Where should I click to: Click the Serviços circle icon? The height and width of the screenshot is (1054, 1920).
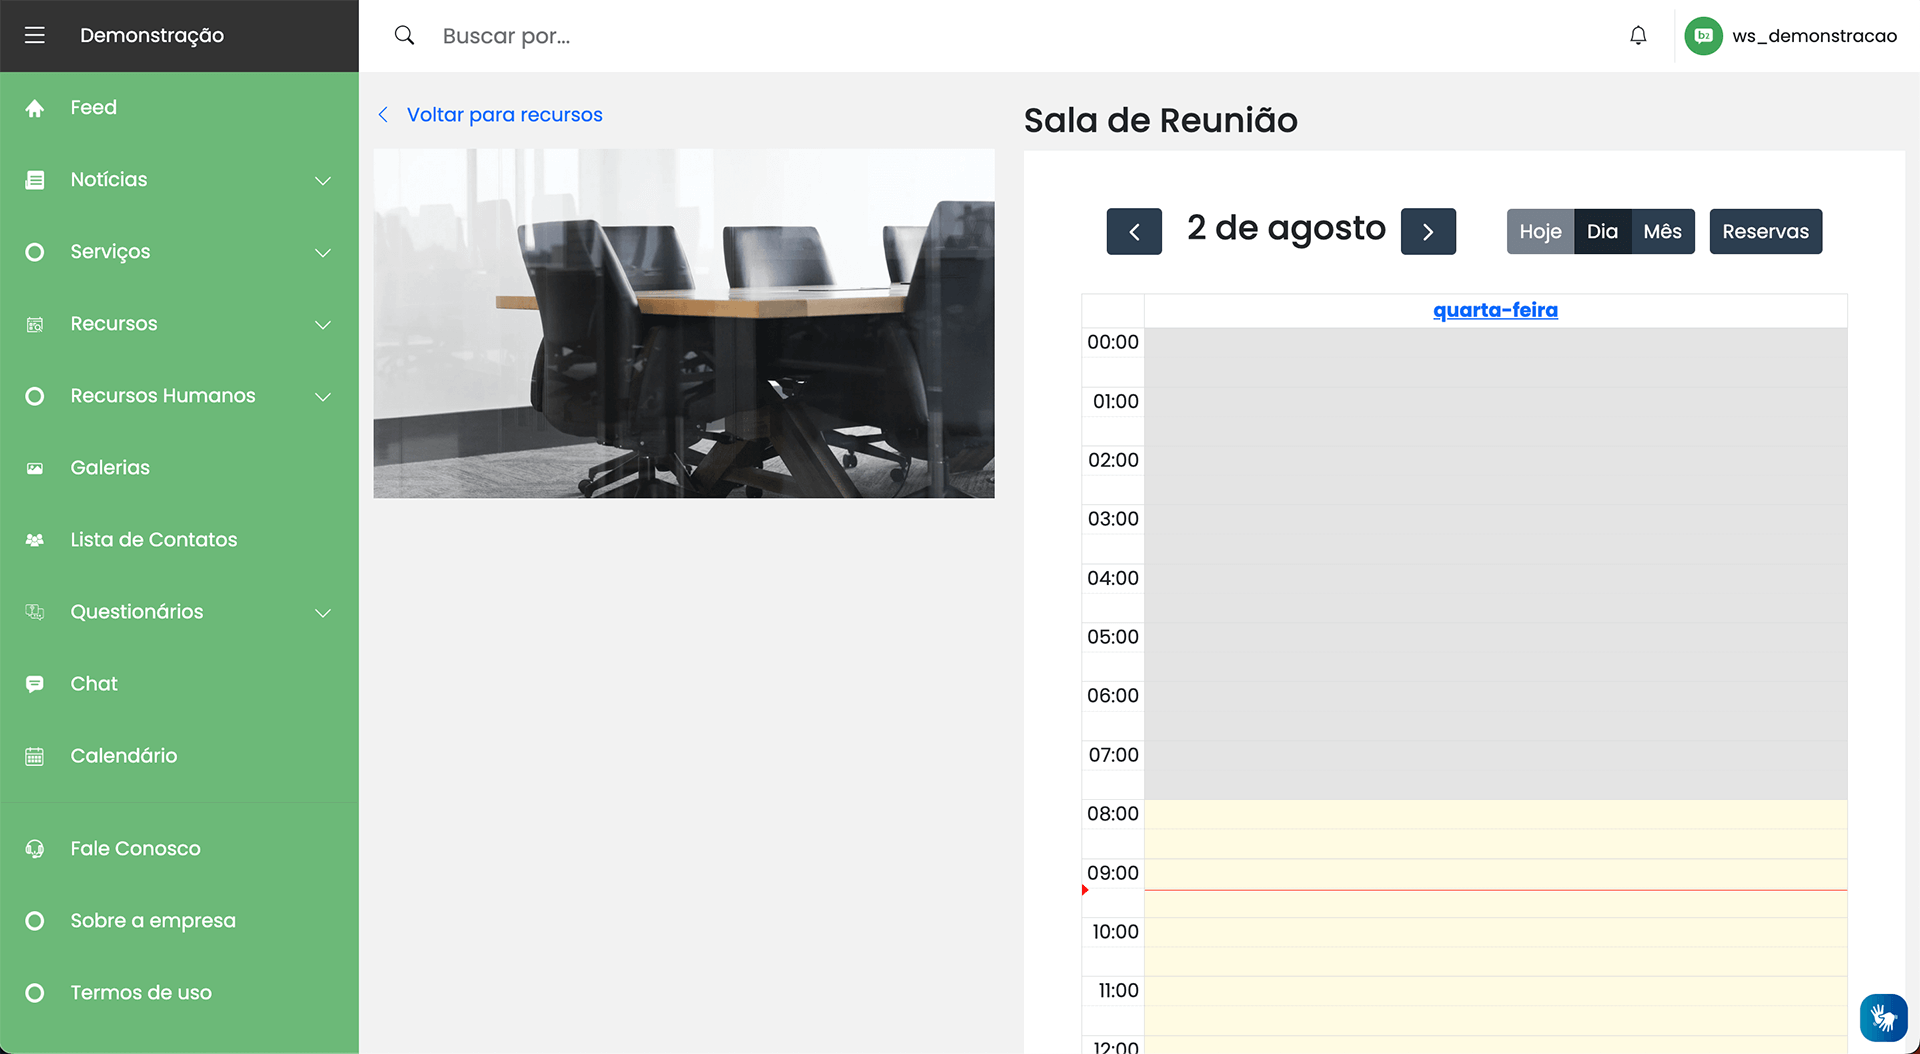[35, 252]
